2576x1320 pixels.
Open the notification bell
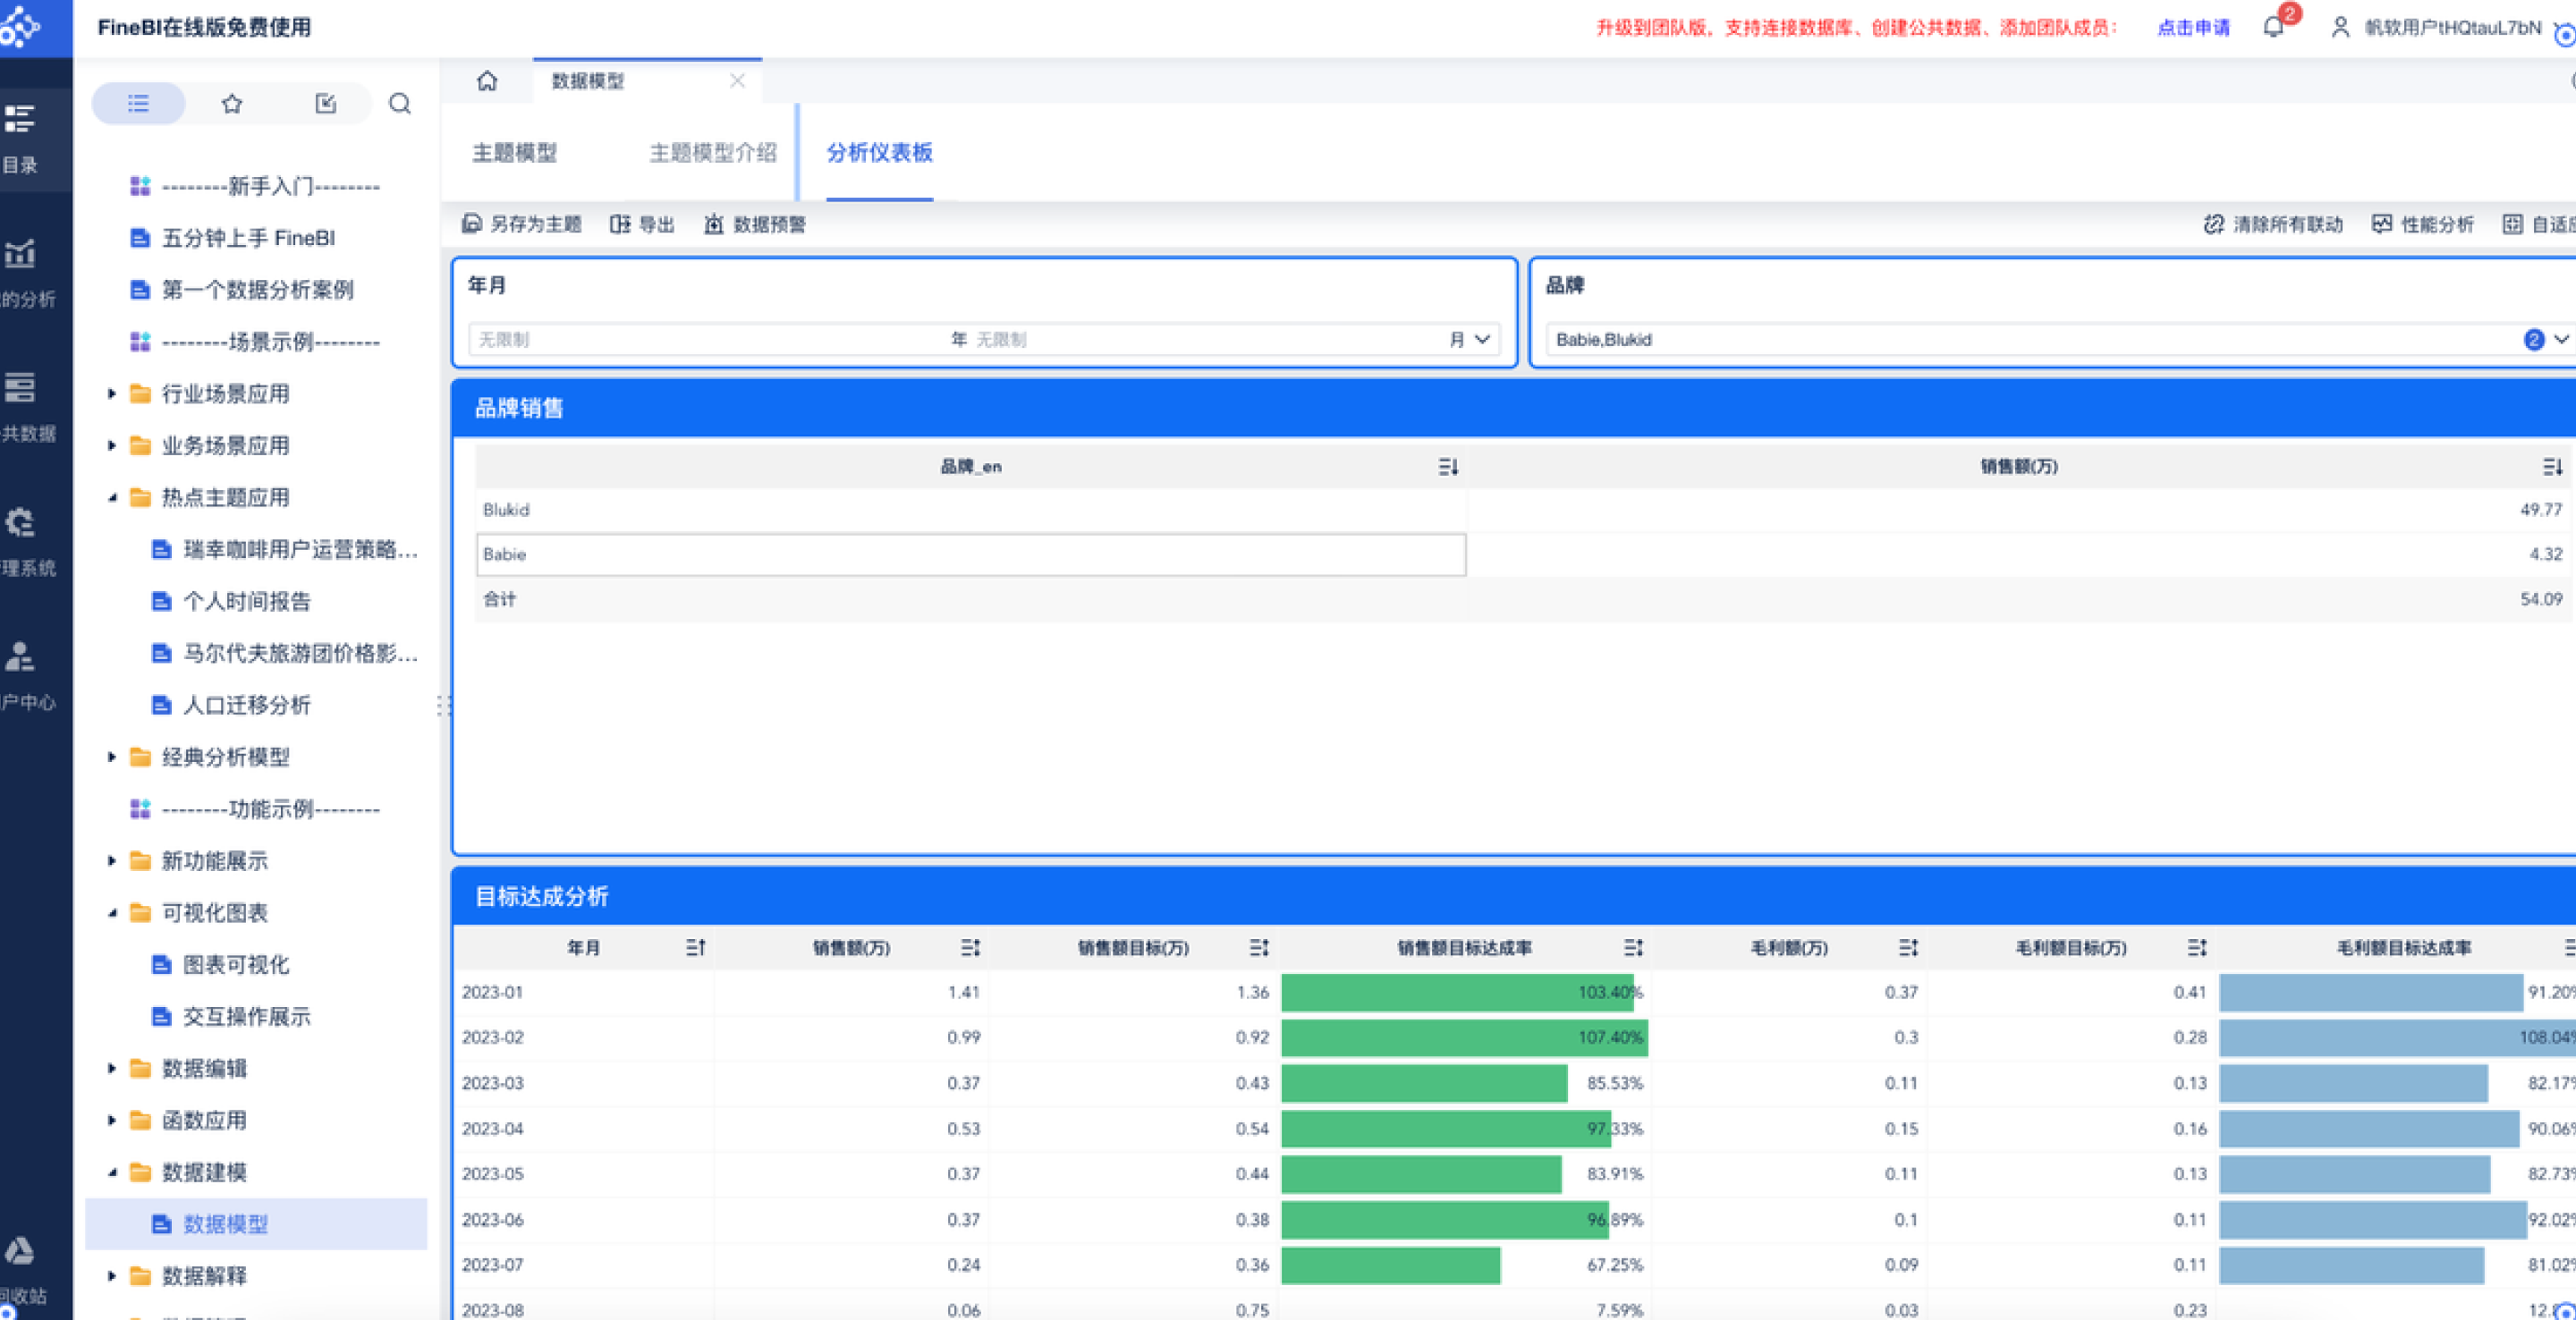pyautogui.click(x=2273, y=27)
